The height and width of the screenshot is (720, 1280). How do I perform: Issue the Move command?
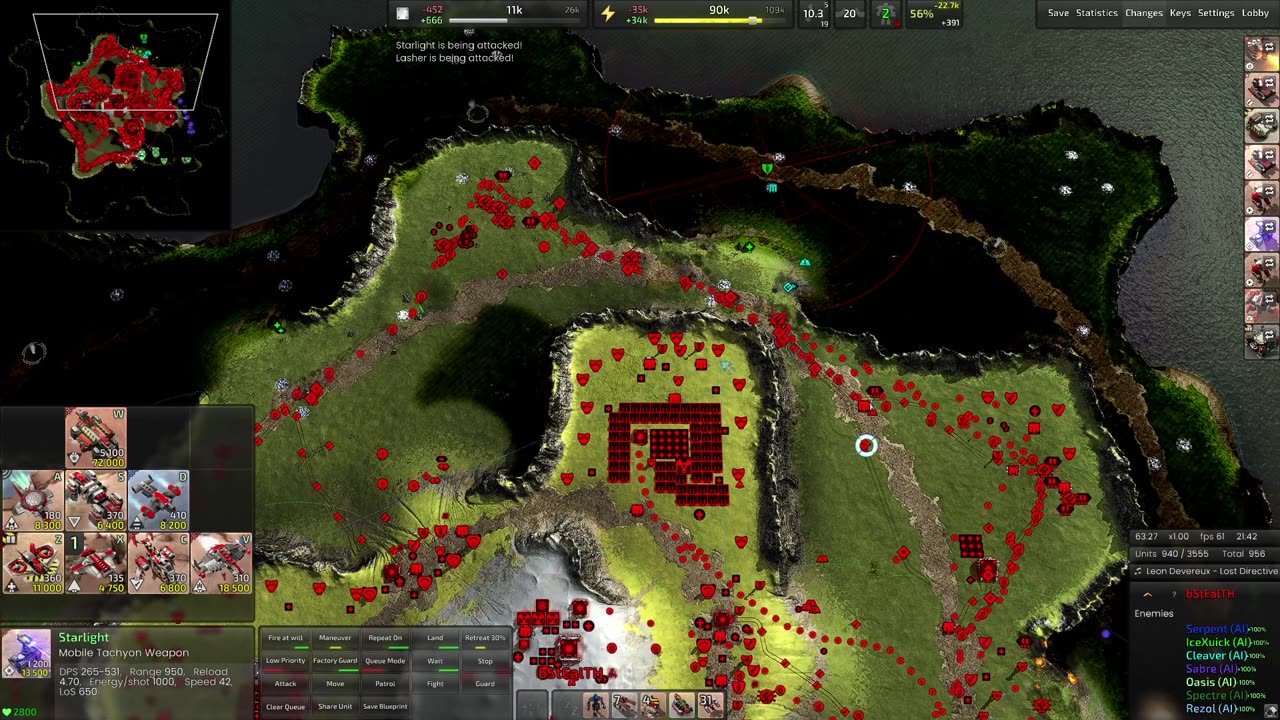click(335, 684)
